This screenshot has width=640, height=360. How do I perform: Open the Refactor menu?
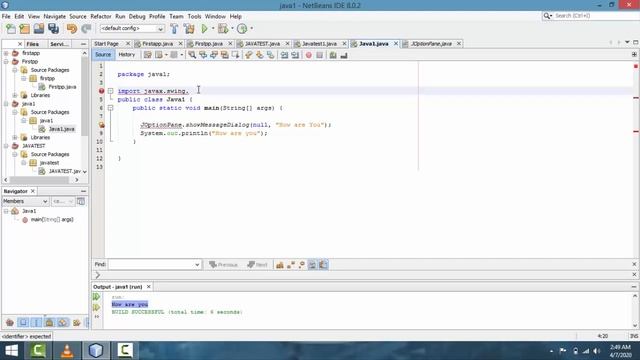coord(101,16)
